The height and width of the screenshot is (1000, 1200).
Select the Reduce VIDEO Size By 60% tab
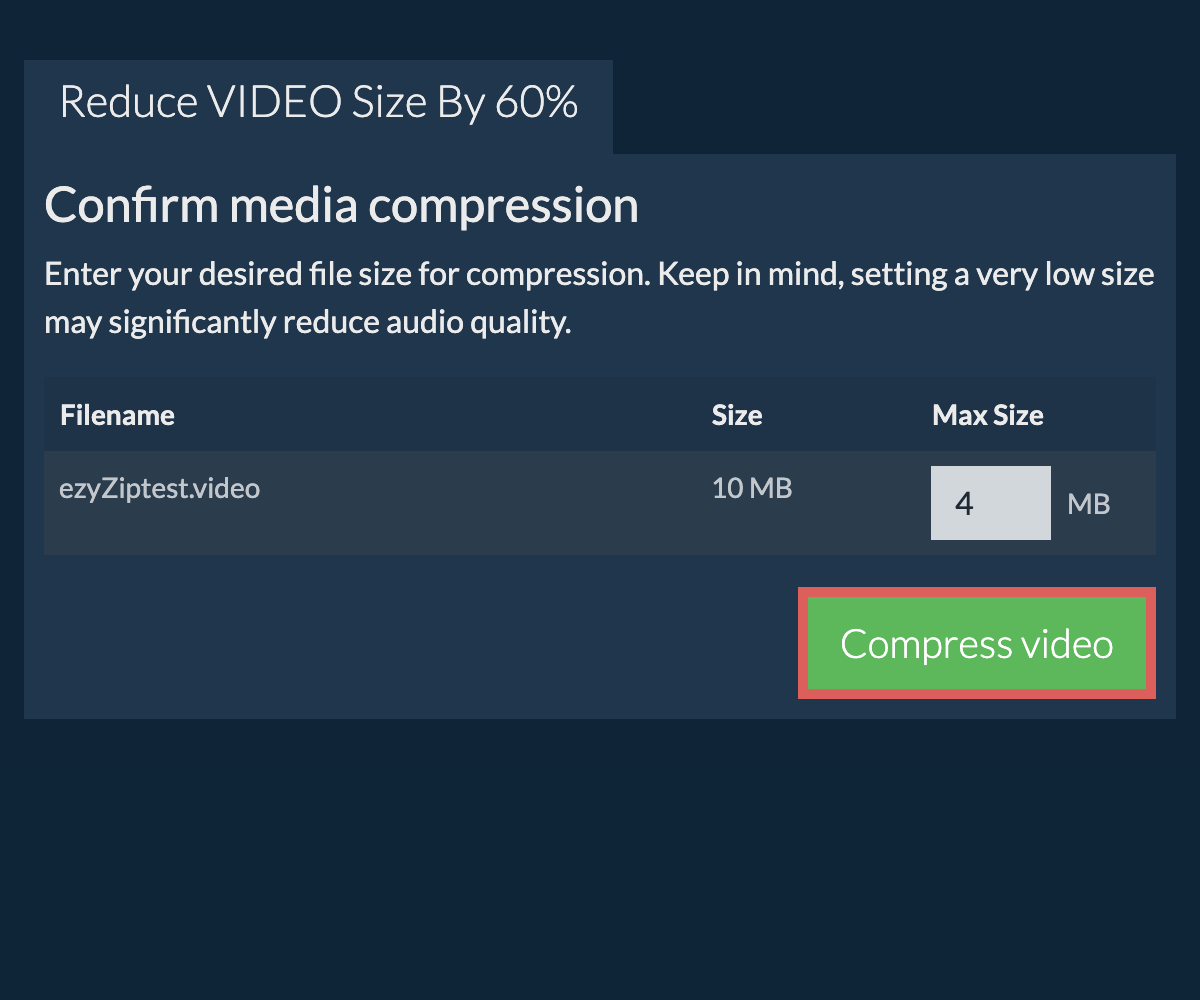(318, 104)
